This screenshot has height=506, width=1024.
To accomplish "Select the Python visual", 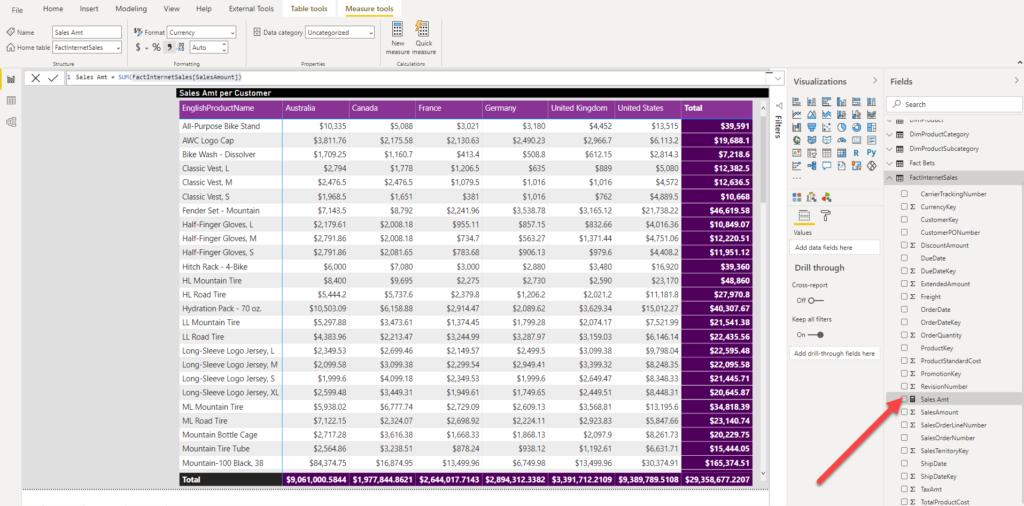I will [x=871, y=153].
